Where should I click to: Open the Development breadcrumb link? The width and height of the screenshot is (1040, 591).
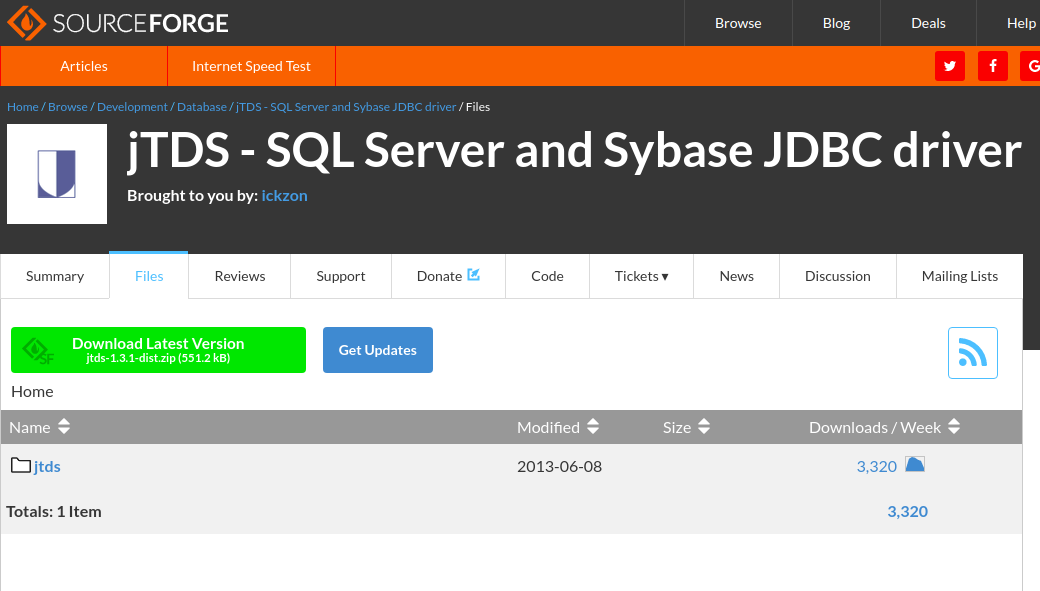(x=132, y=107)
